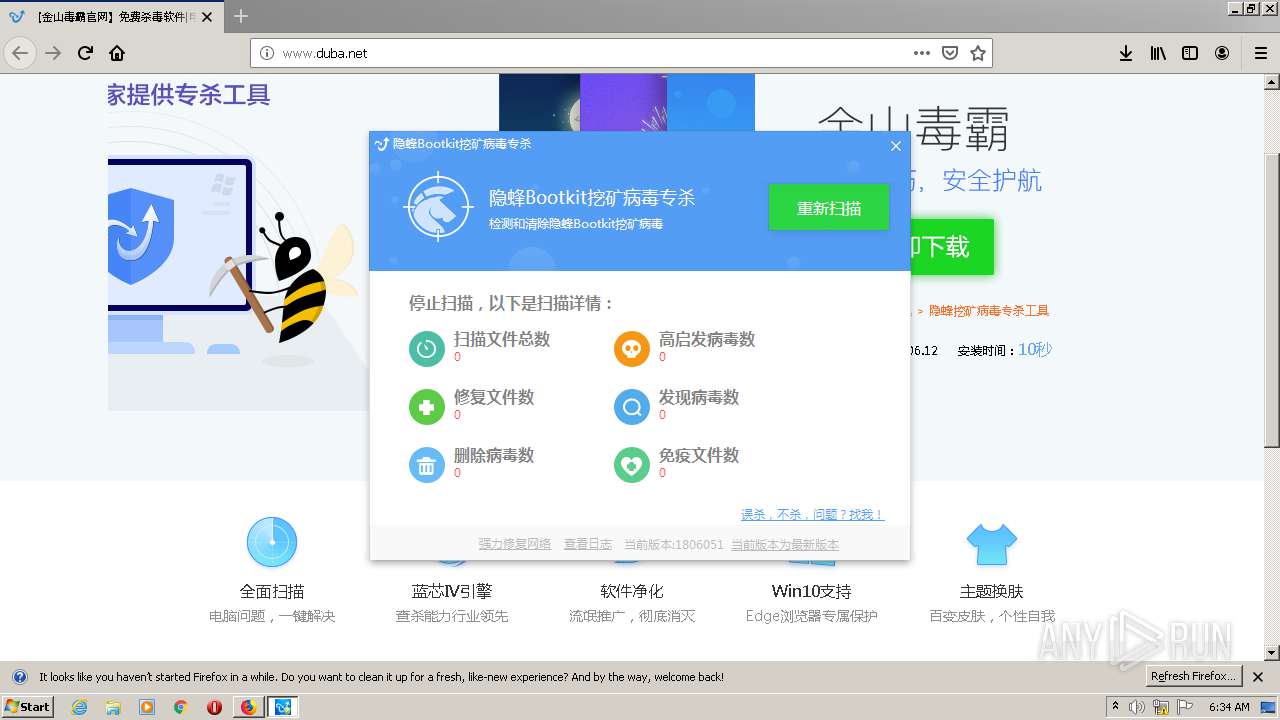1280x720 pixels.
Task: Expand hidden system tray icons
Action: pyautogui.click(x=1115, y=707)
